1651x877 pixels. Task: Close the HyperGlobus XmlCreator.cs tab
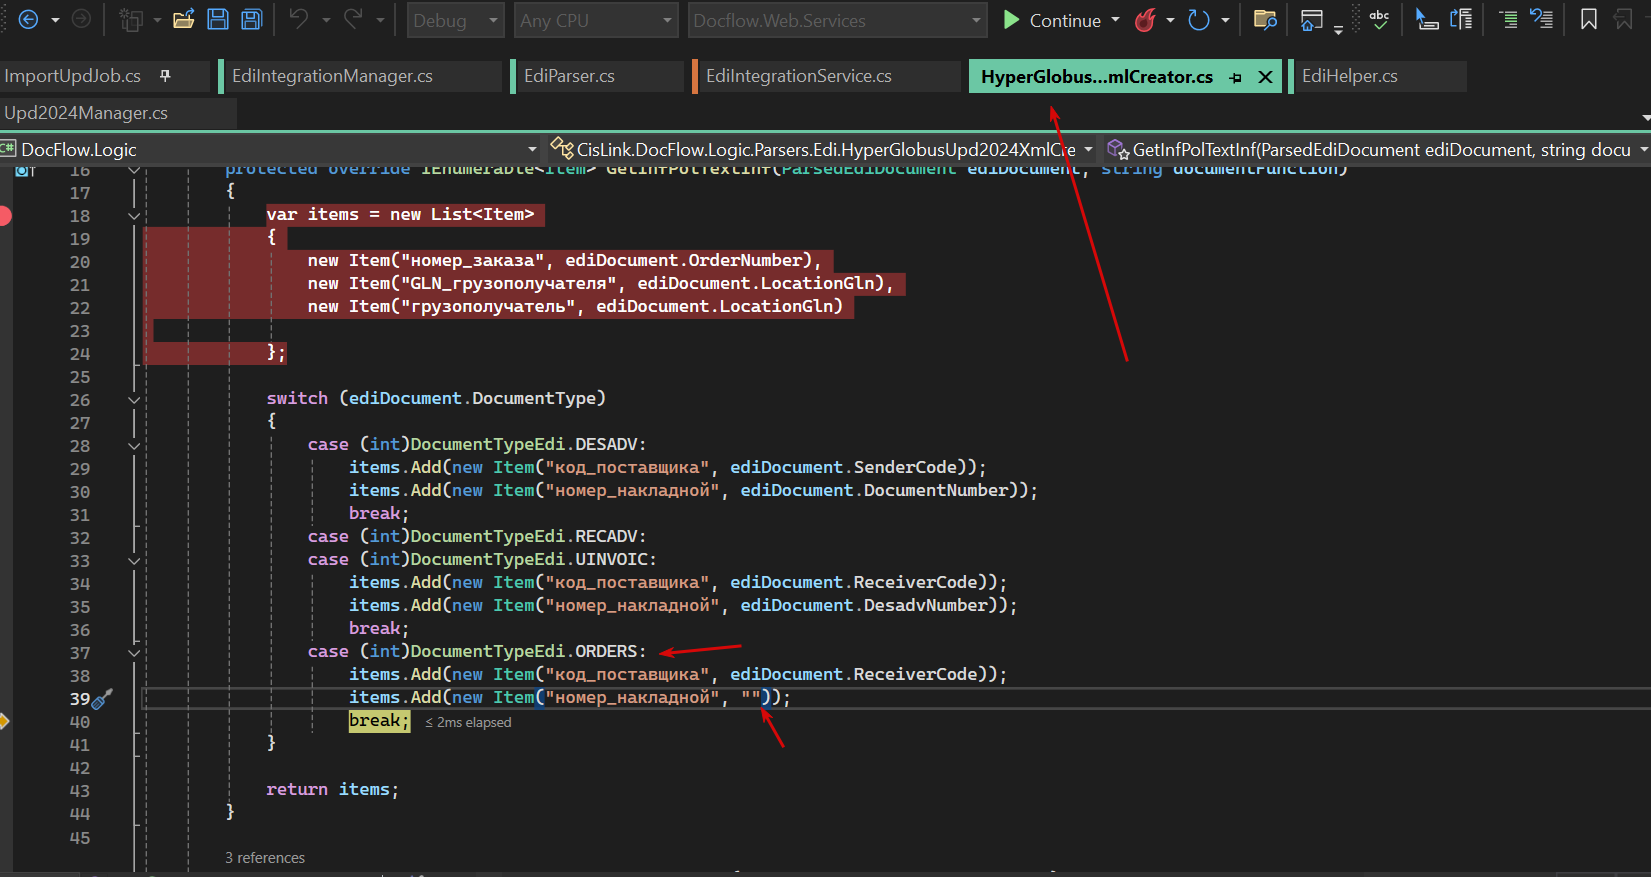tap(1265, 77)
